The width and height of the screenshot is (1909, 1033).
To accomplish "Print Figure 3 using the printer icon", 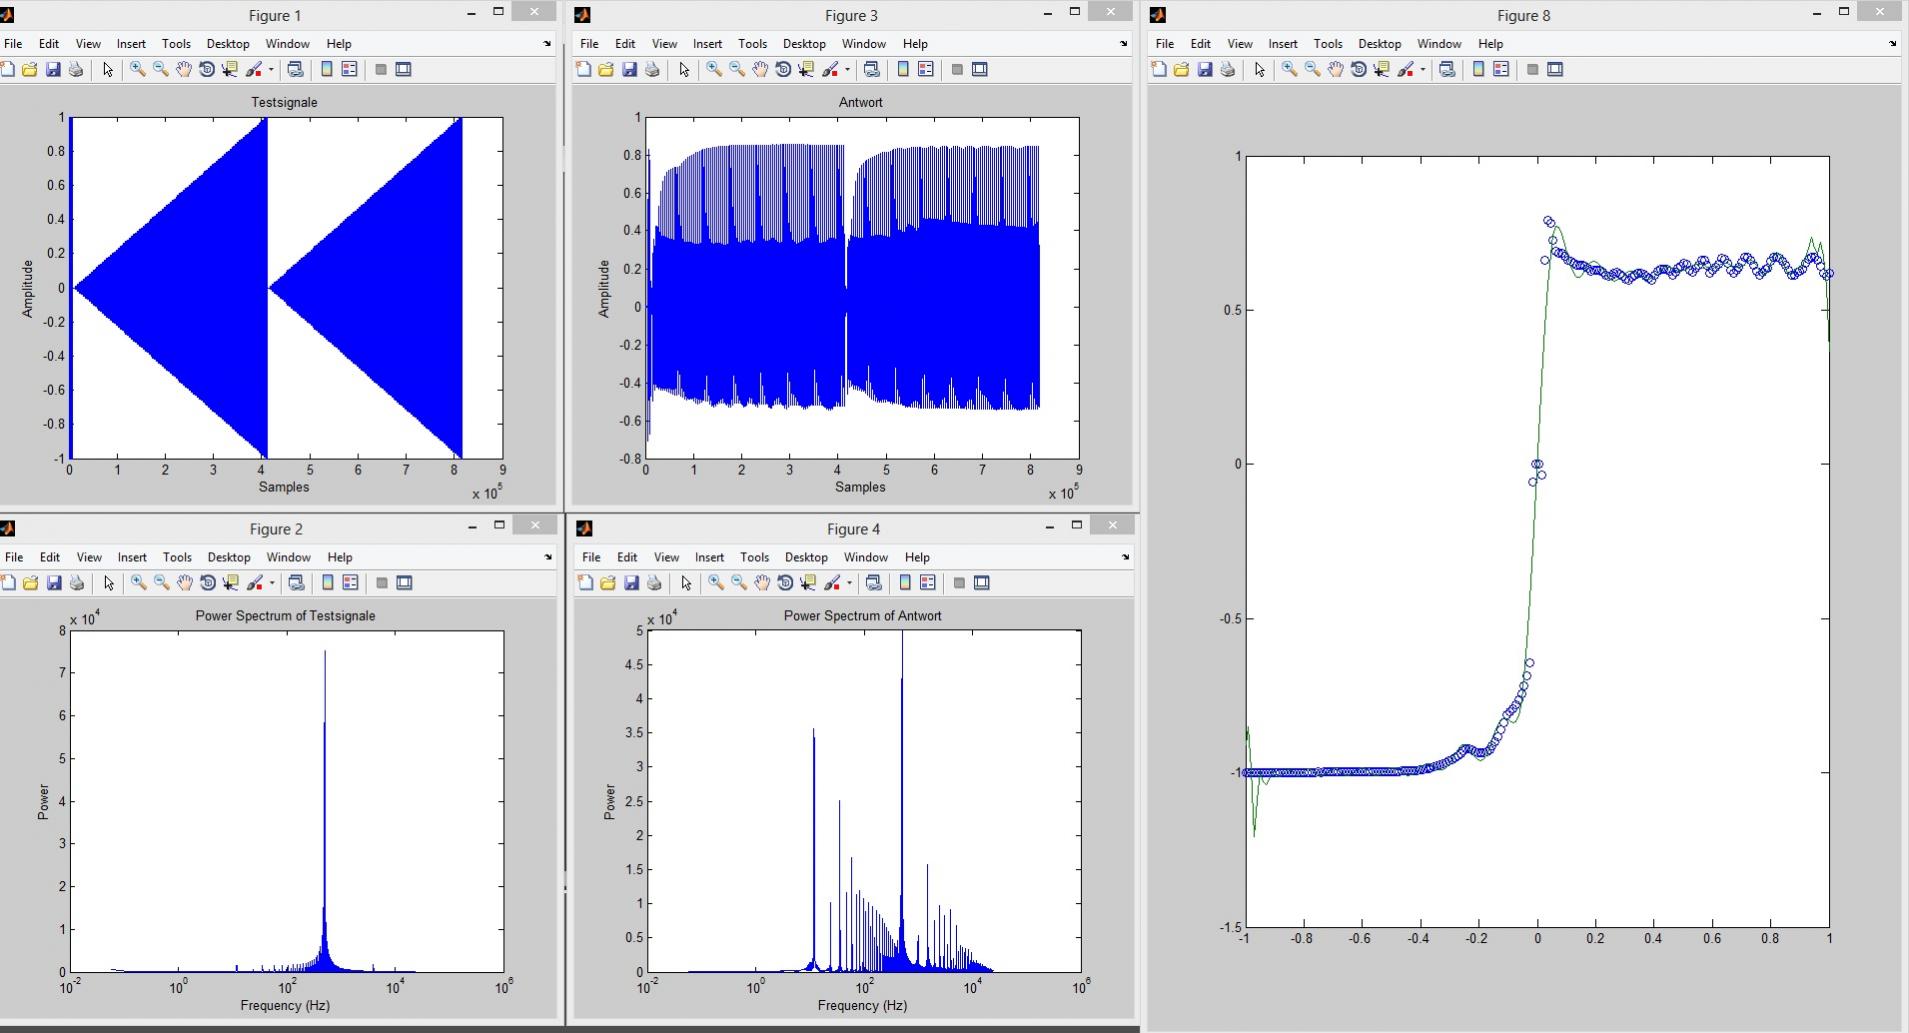I will [652, 69].
